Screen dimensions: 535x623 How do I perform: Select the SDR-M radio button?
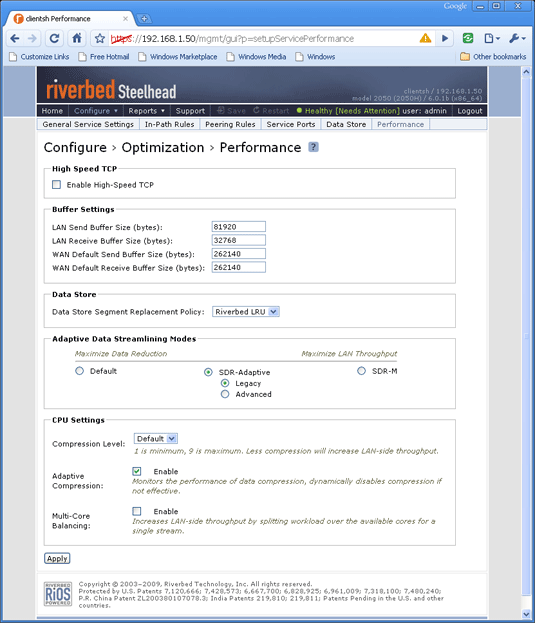[361, 371]
